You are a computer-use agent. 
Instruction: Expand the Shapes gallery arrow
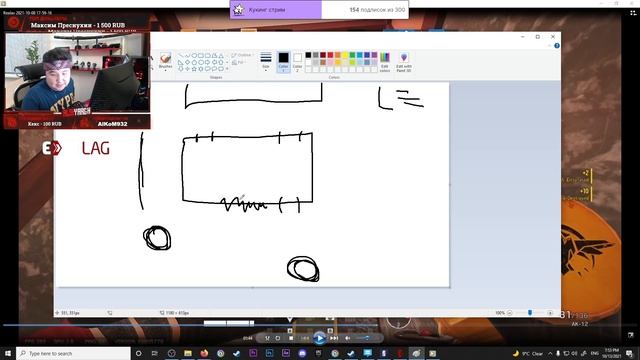pyautogui.click(x=227, y=69)
